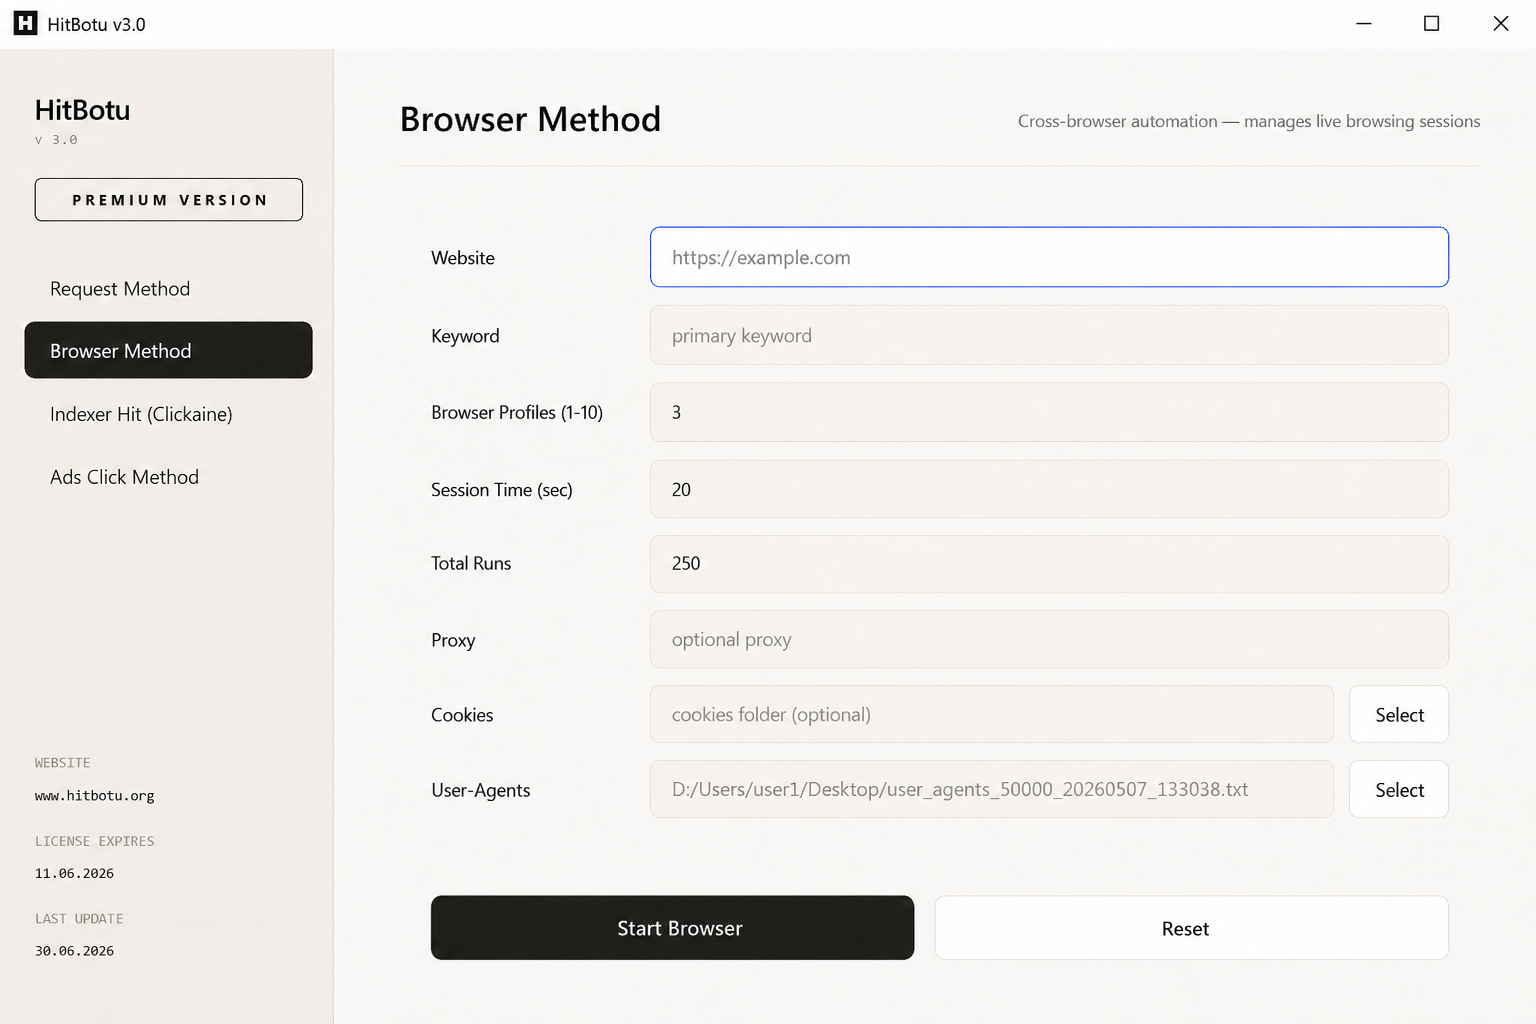The width and height of the screenshot is (1536, 1024).
Task: Select Browser Method in the sidebar
Action: pos(168,350)
